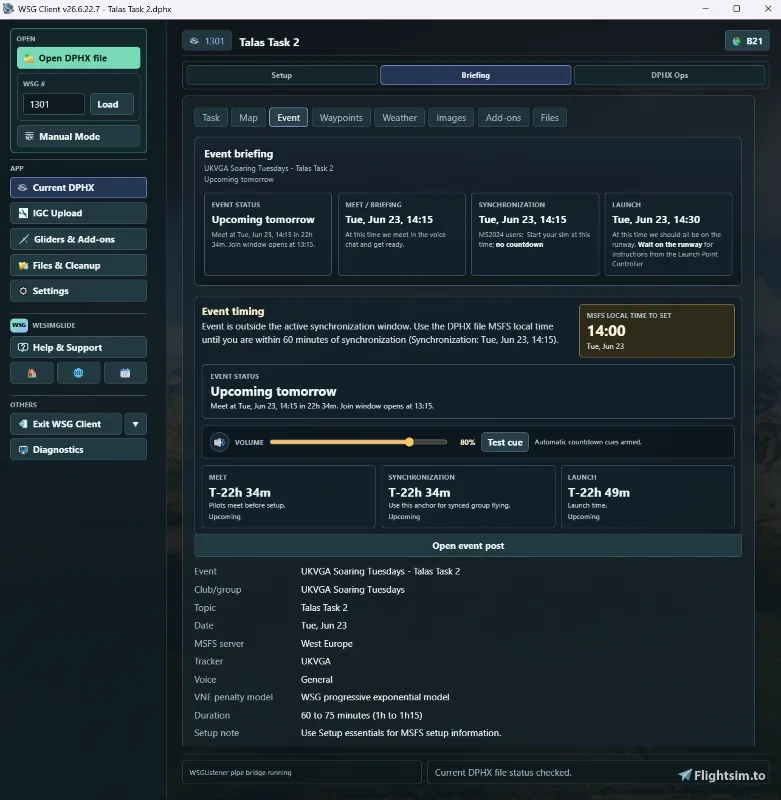781x800 pixels.
Task: Click 'WSGListener pipe bridge running' status
Action: pos(240,772)
